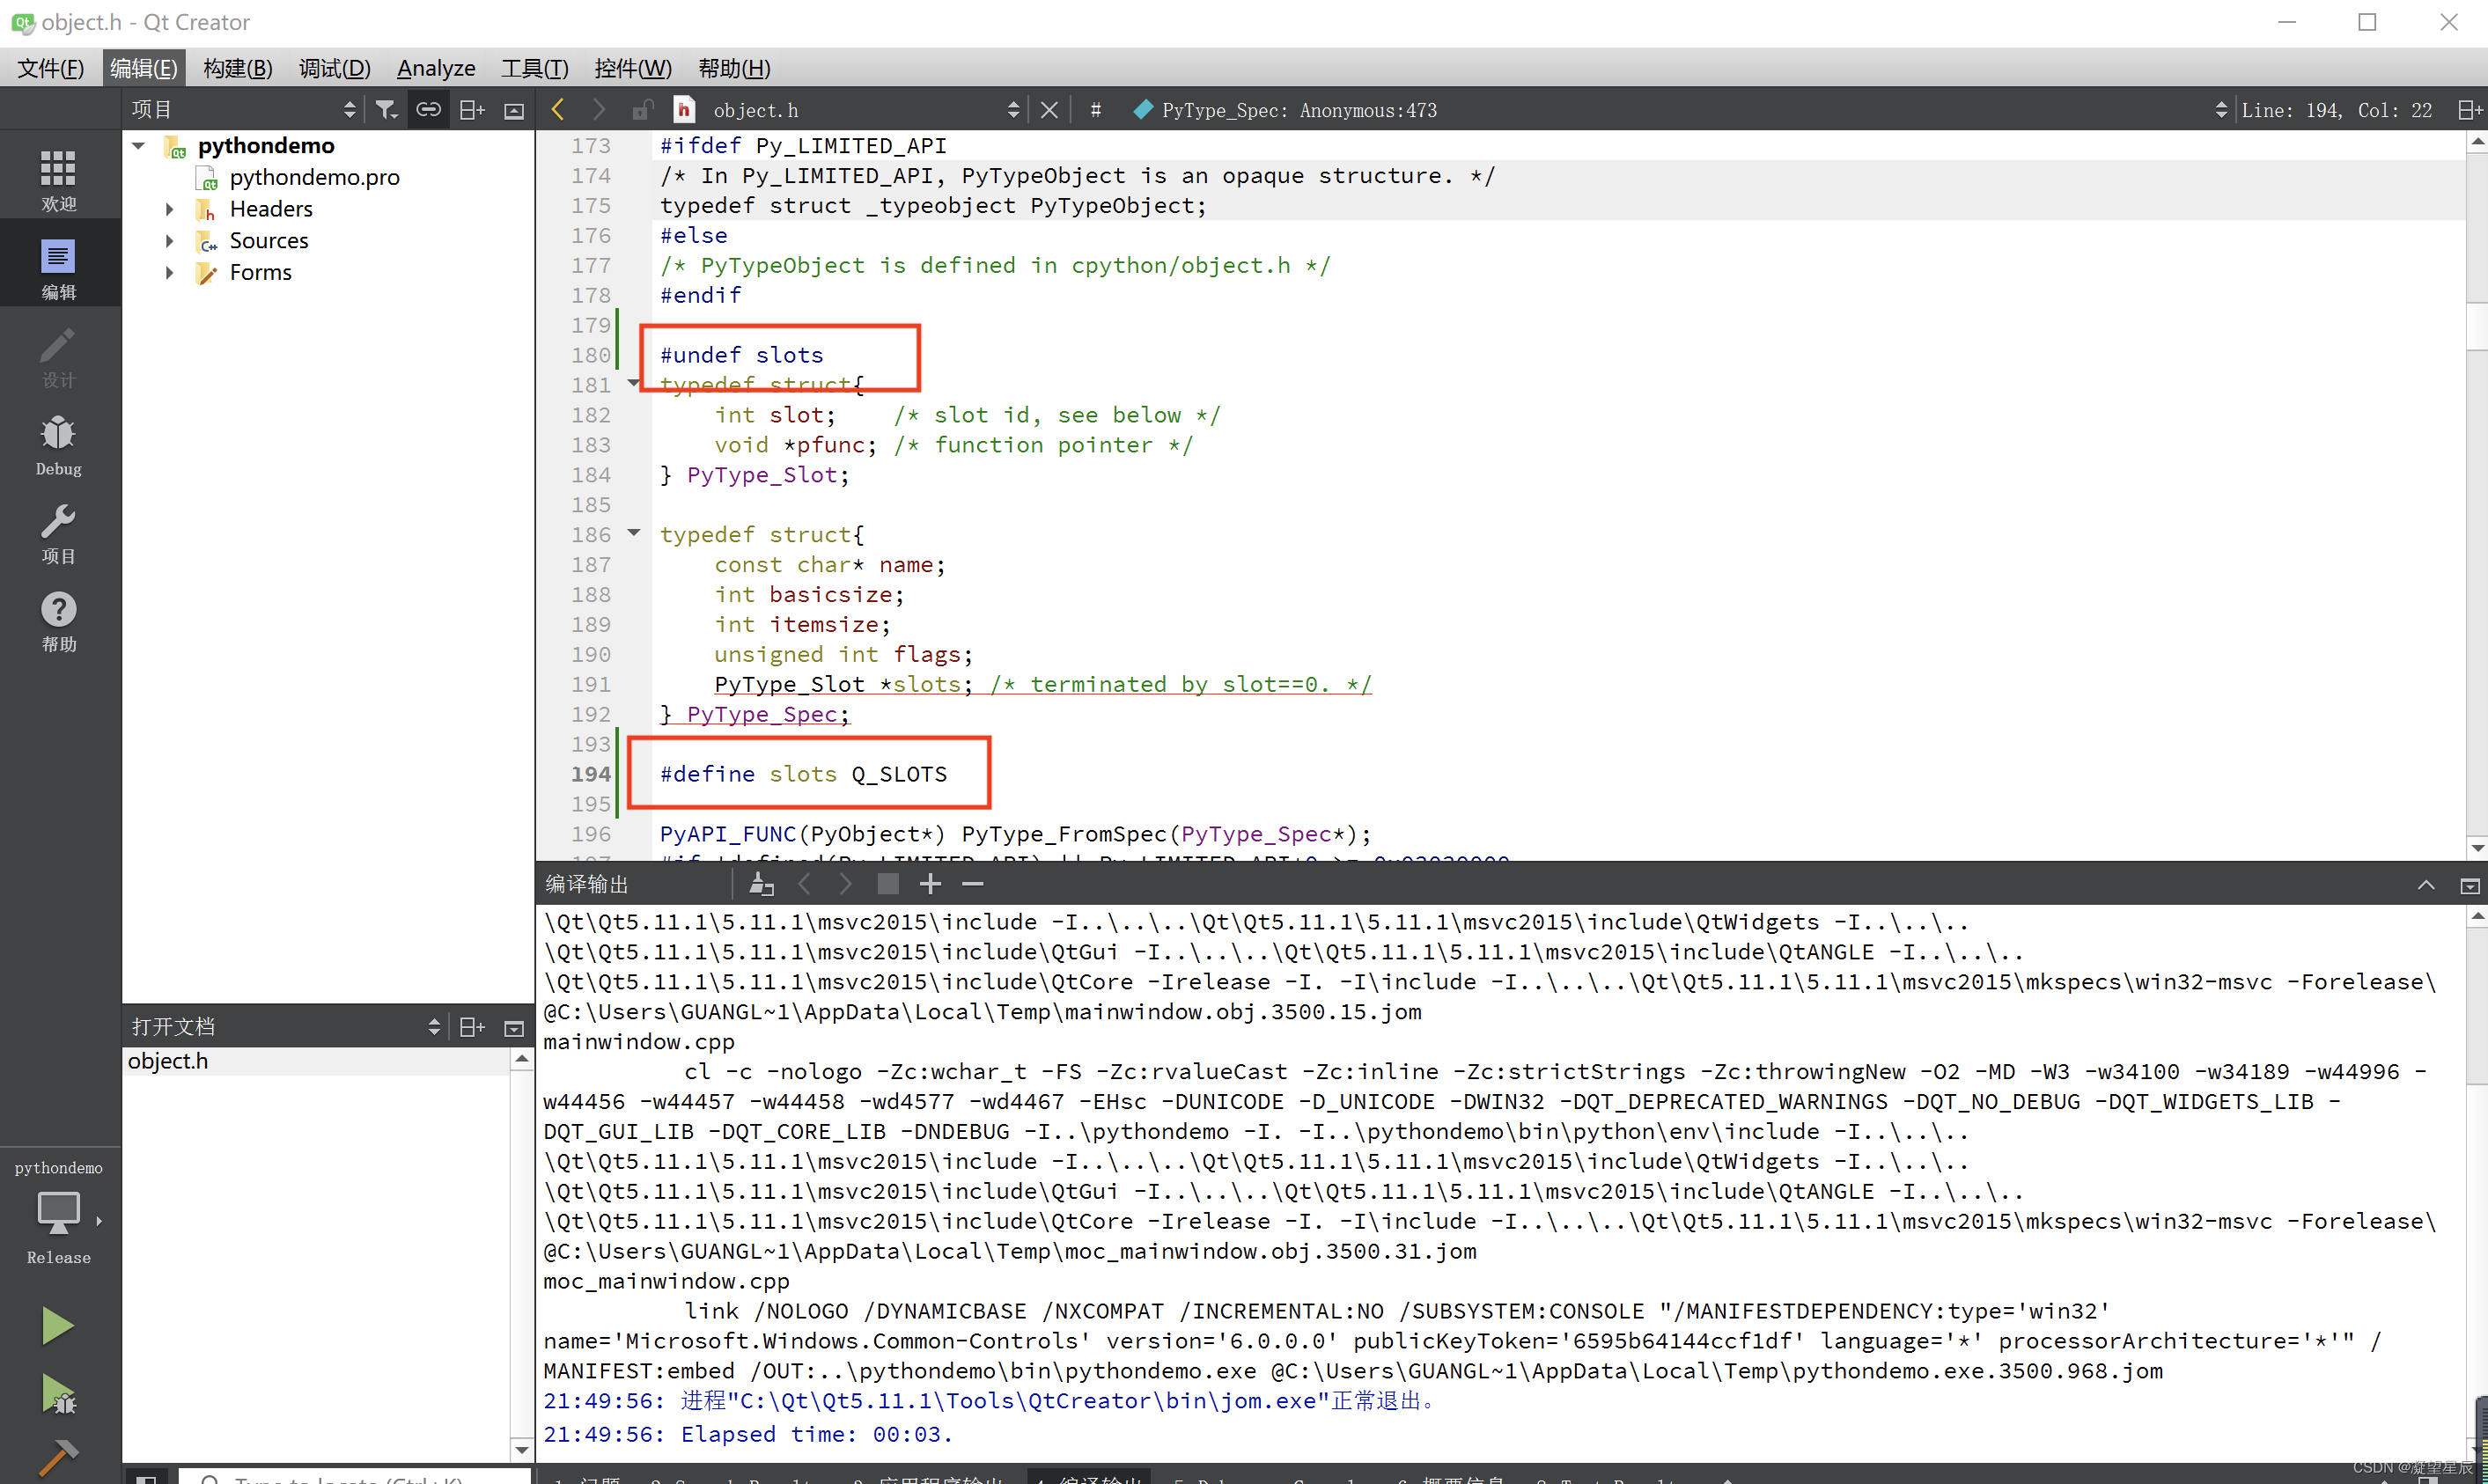Open the Welcome (欢迎) mode
Viewport: 2488px width, 1484px height.
pyautogui.click(x=58, y=180)
